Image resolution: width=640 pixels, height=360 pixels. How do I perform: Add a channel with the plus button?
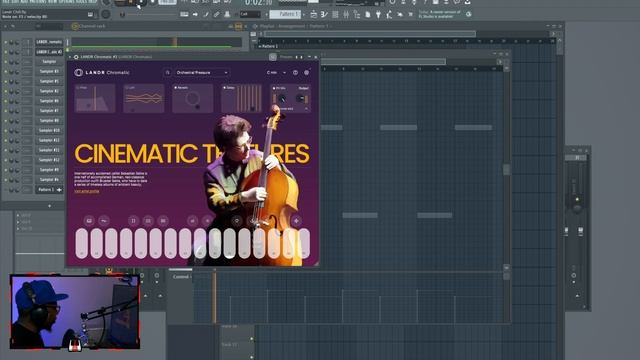49,206
